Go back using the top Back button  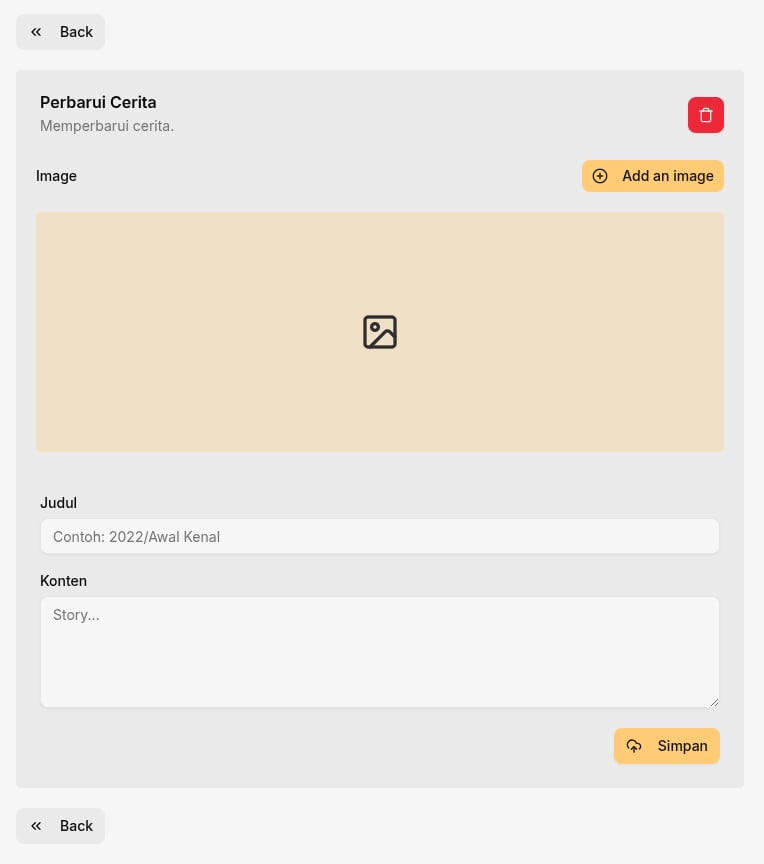click(x=61, y=32)
